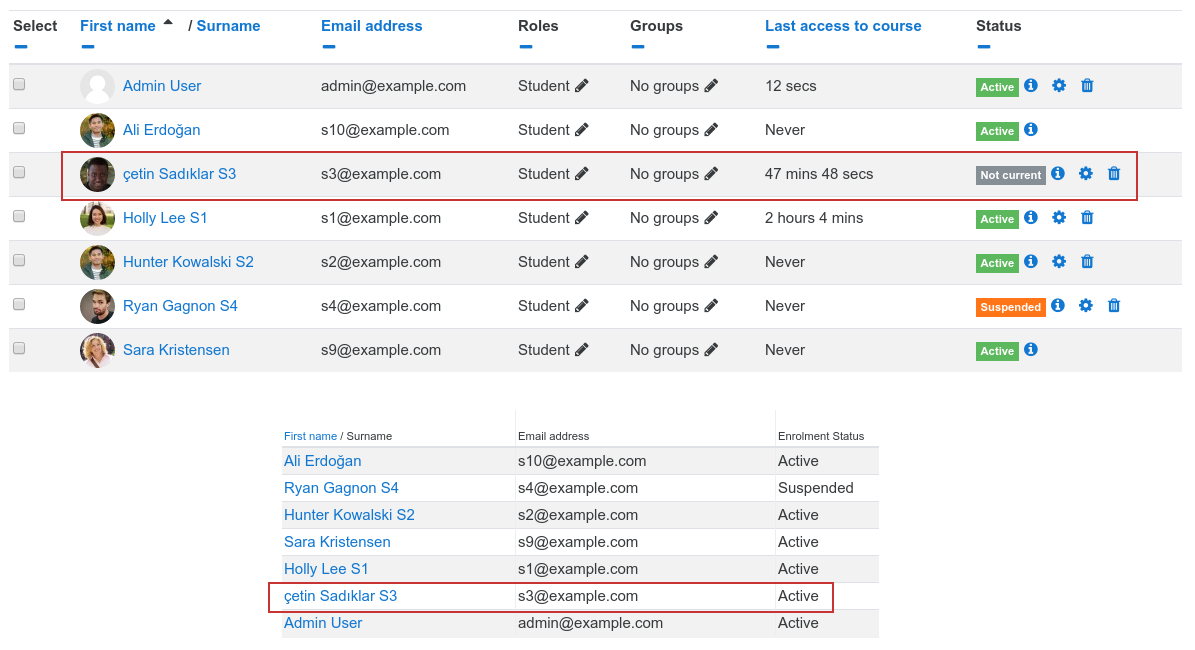Select Admin User row checkbox
This screenshot has width=1195, height=650.
19,85
